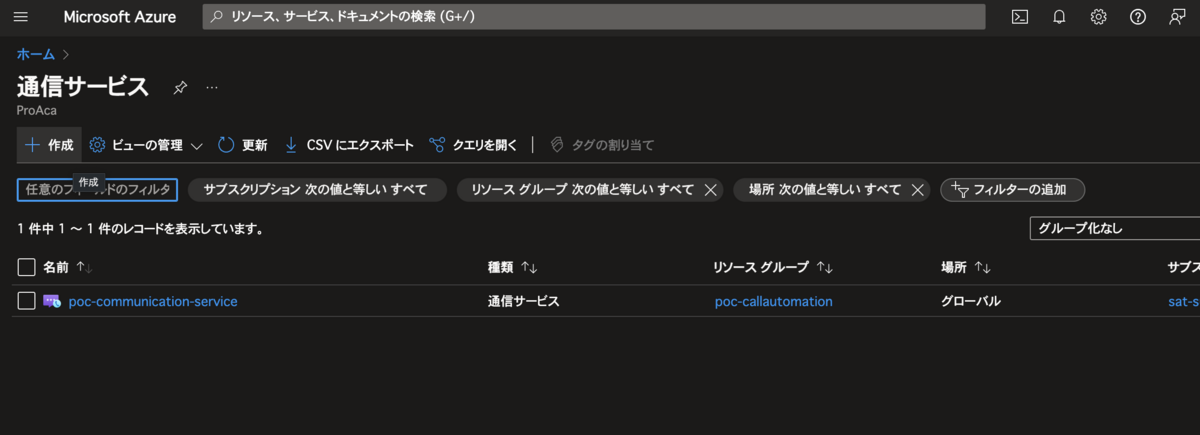Open the poc-communication-service resource link

click(153, 301)
